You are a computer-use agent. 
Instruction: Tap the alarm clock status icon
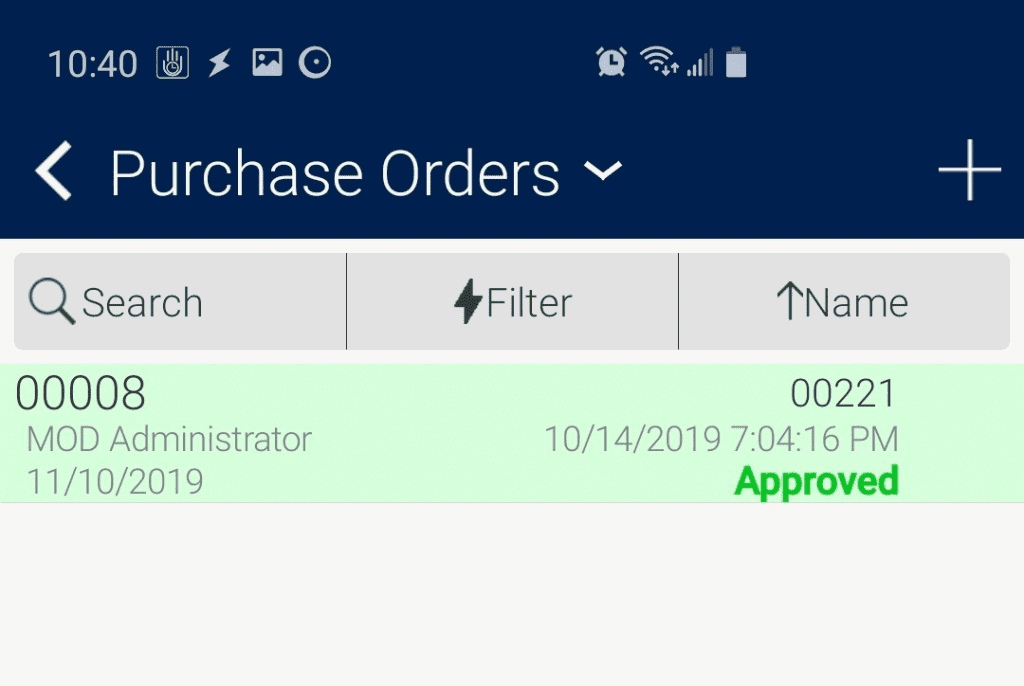611,63
